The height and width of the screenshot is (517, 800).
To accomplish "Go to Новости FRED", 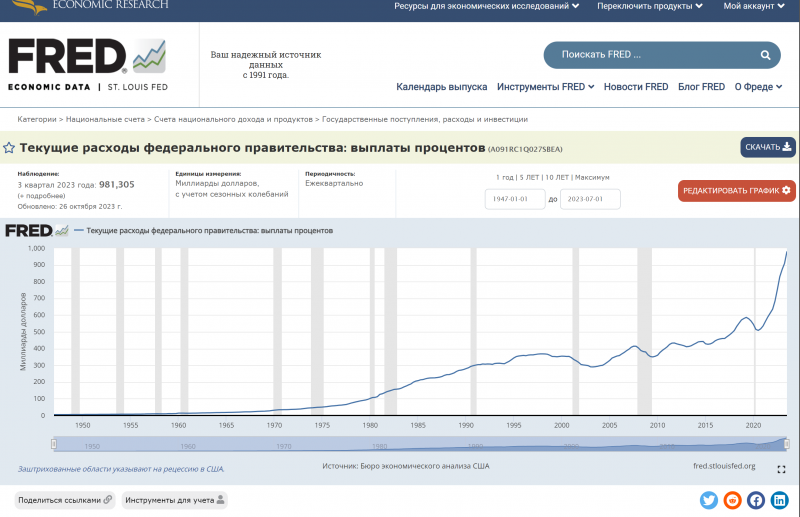I will click(x=636, y=87).
